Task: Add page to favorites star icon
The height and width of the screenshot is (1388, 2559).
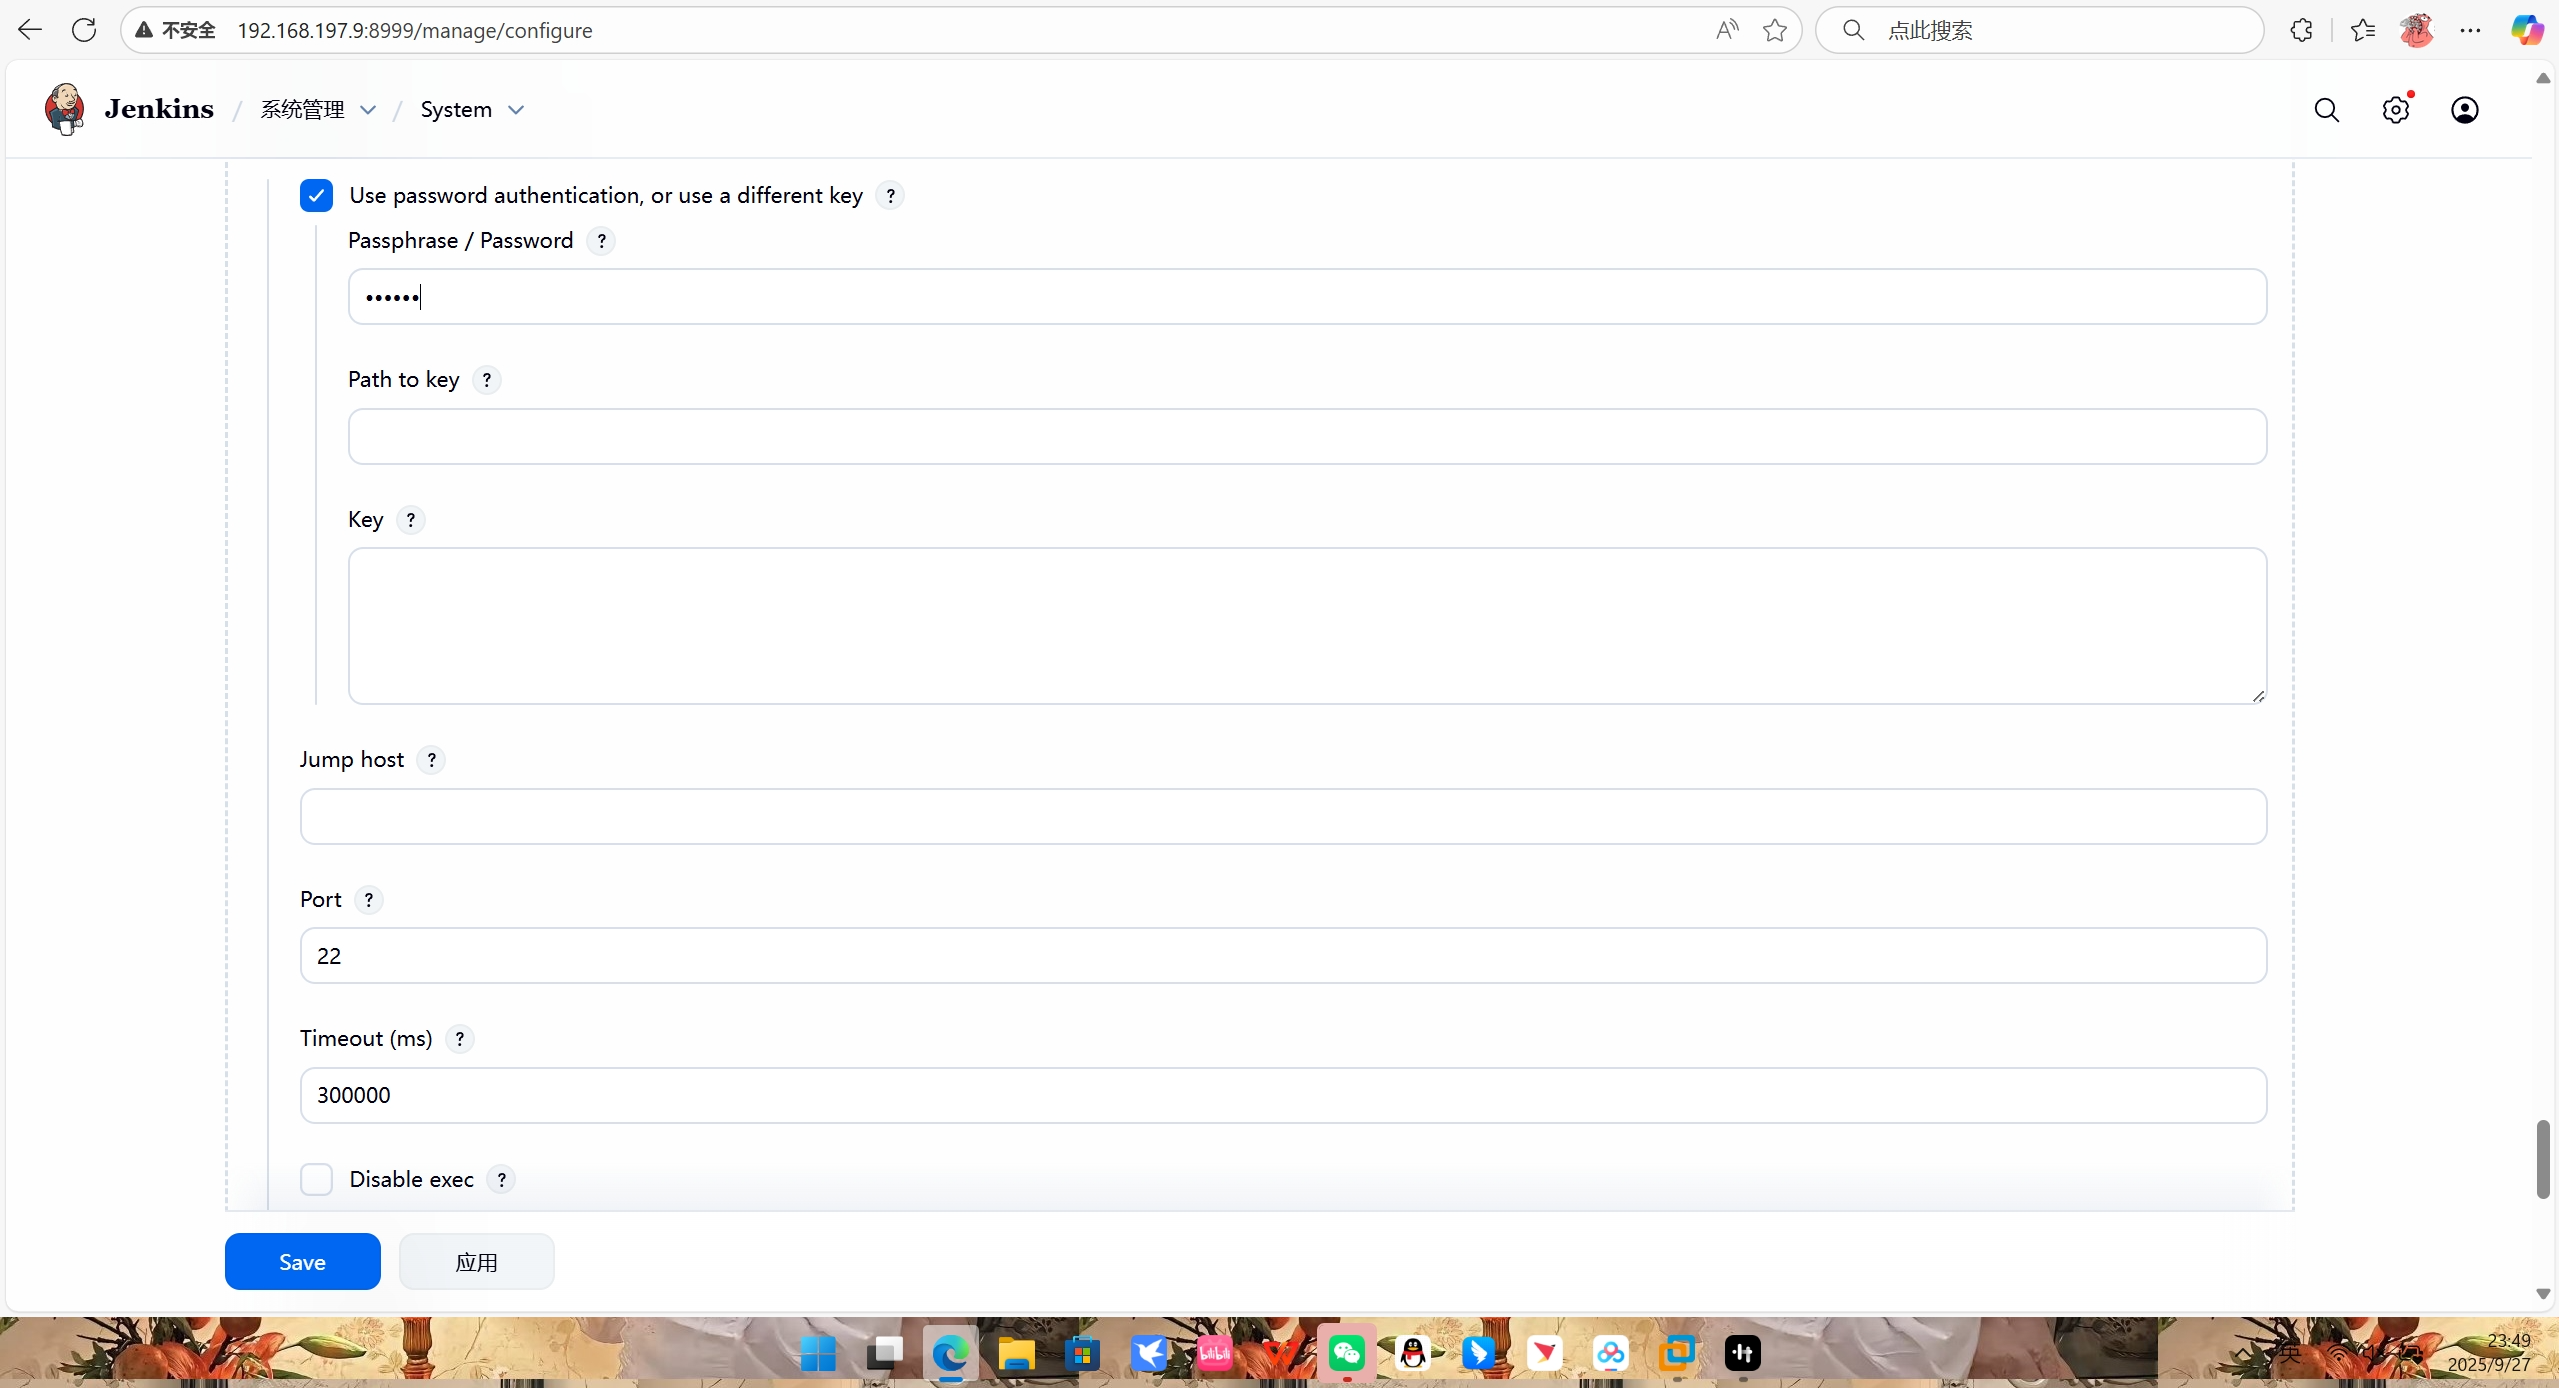Action: (x=1775, y=30)
